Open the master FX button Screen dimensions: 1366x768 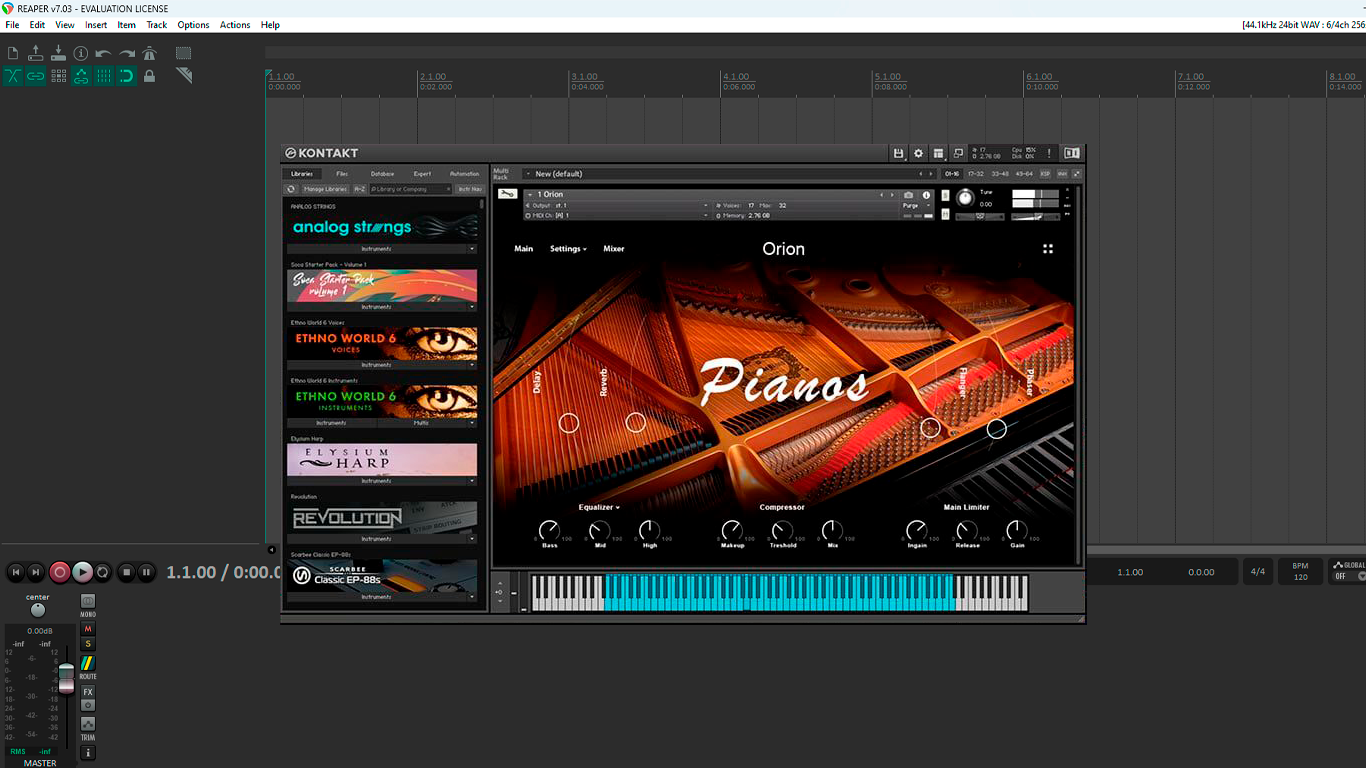88,692
